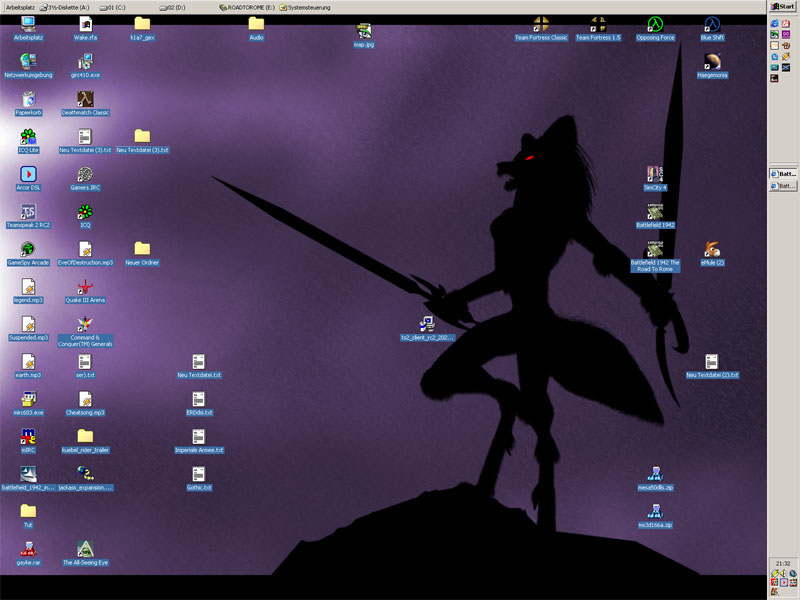Launch Gamers.IRC shortcut
Screen dimensions: 800x600
85,179
